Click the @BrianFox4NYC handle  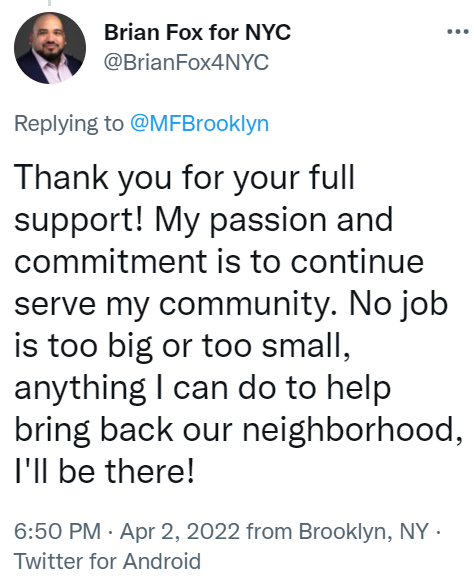click(x=186, y=62)
